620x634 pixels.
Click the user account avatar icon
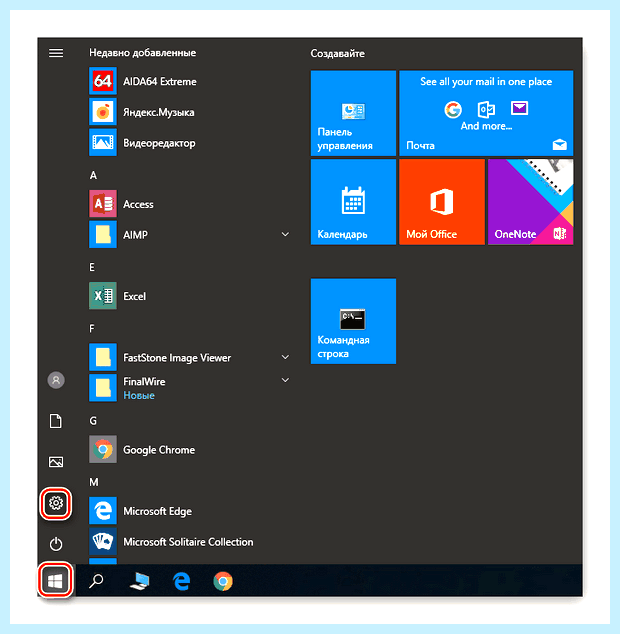click(x=56, y=380)
